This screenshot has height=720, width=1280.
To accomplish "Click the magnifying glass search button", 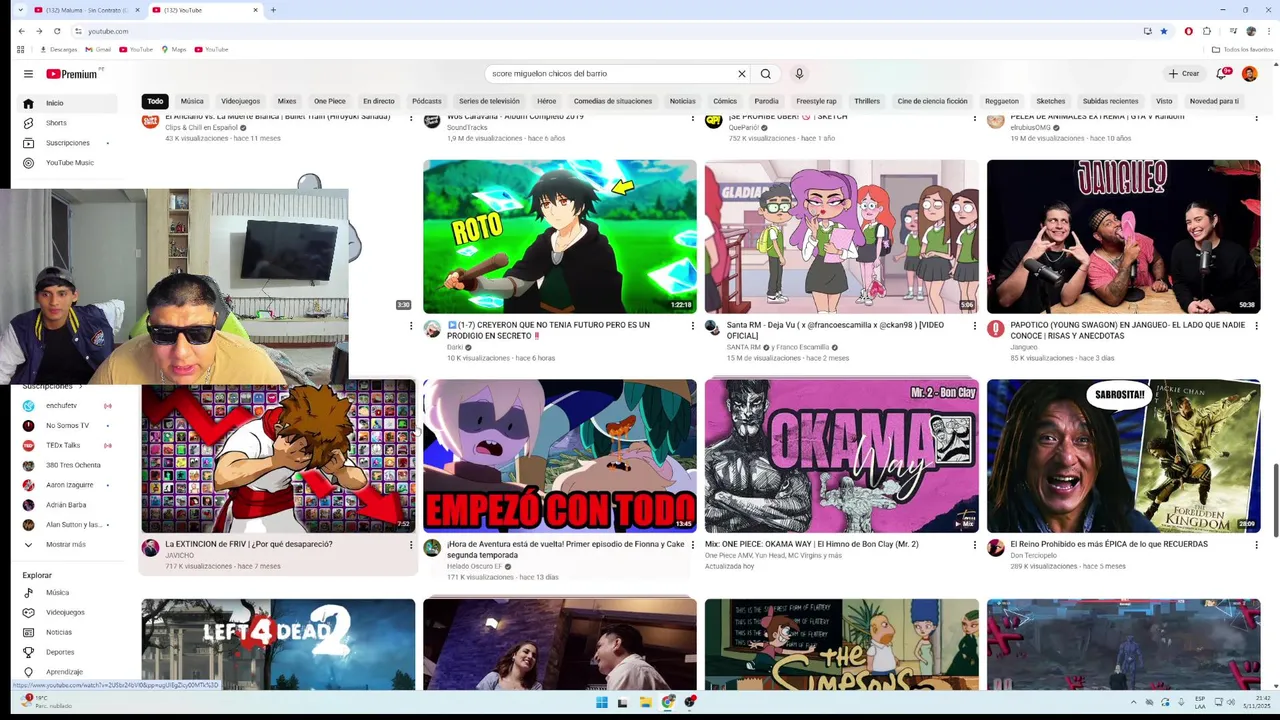I will pos(766,74).
